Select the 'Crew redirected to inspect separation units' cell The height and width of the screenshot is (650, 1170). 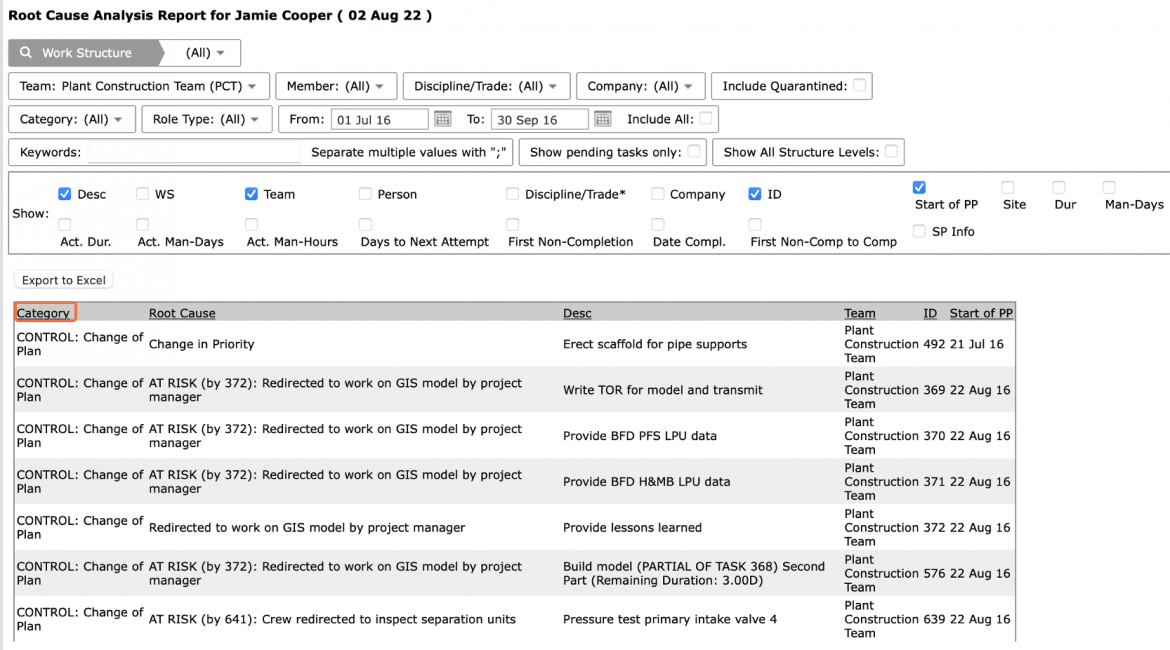tap(332, 619)
